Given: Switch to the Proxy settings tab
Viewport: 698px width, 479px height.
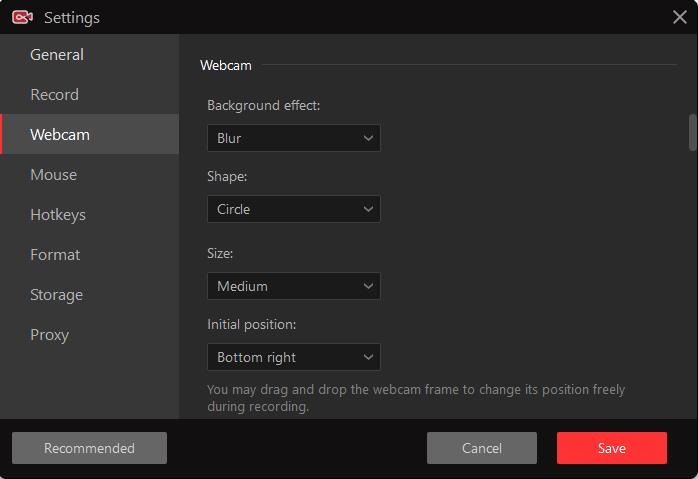Looking at the screenshot, I should (x=49, y=335).
